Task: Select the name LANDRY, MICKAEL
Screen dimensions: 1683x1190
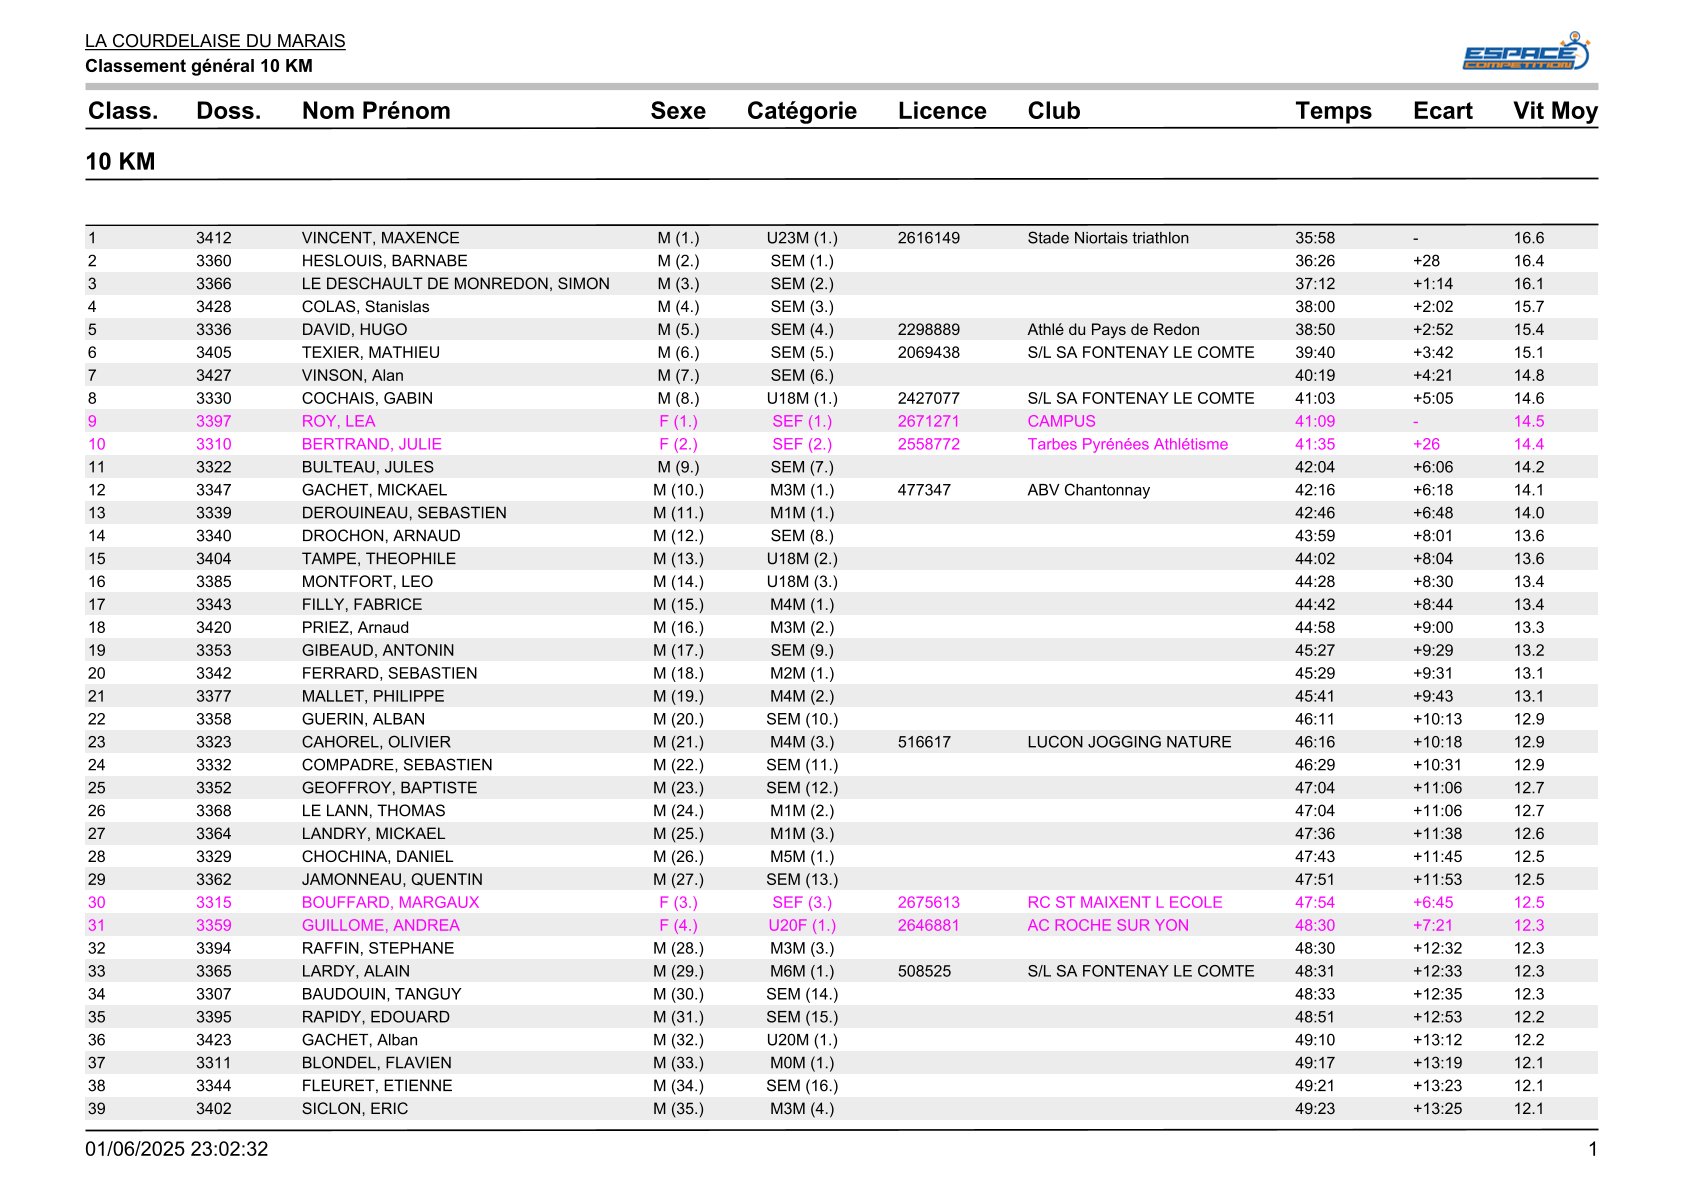Action: (374, 836)
